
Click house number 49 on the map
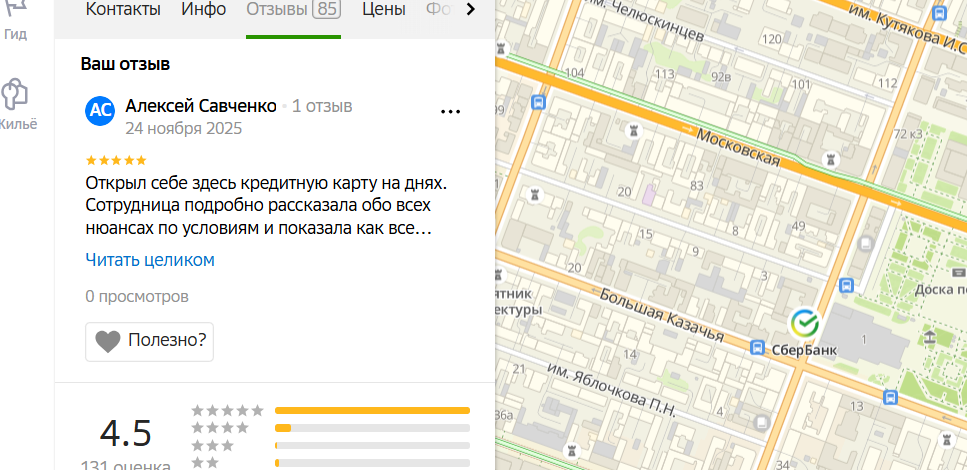(799, 226)
